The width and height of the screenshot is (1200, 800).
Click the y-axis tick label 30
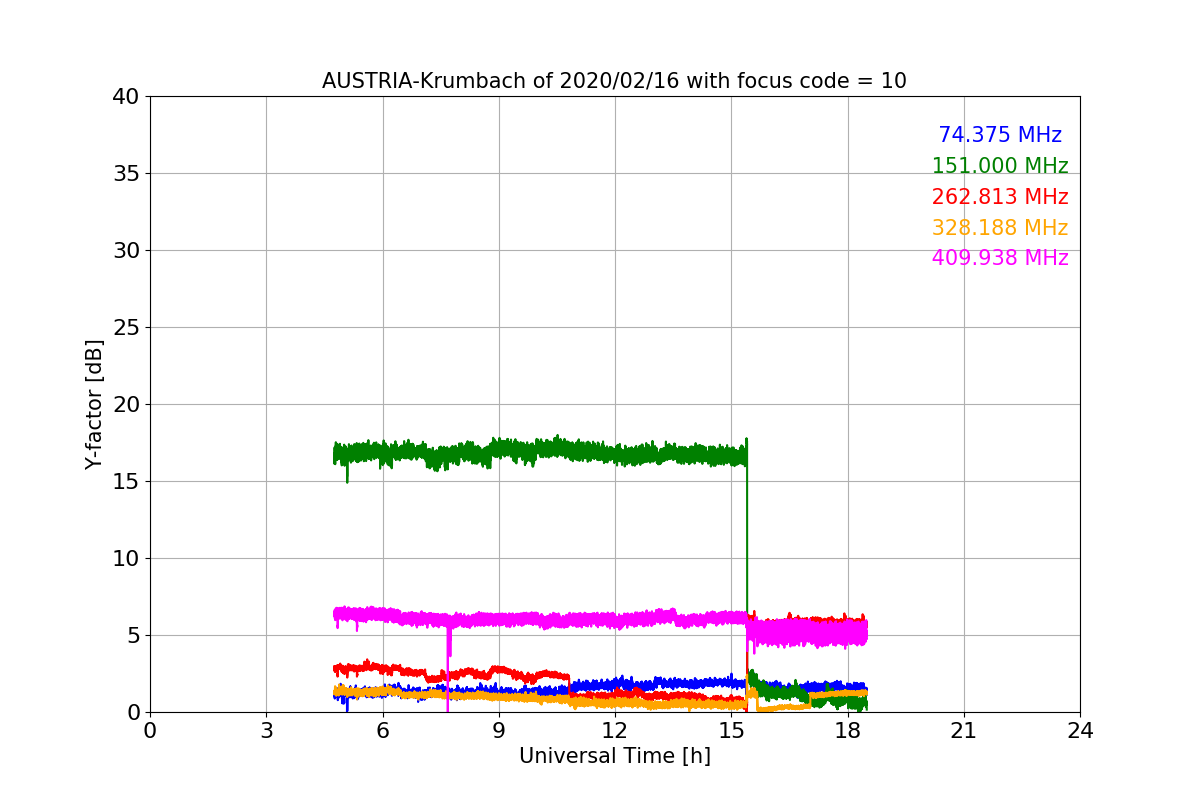(x=126, y=251)
